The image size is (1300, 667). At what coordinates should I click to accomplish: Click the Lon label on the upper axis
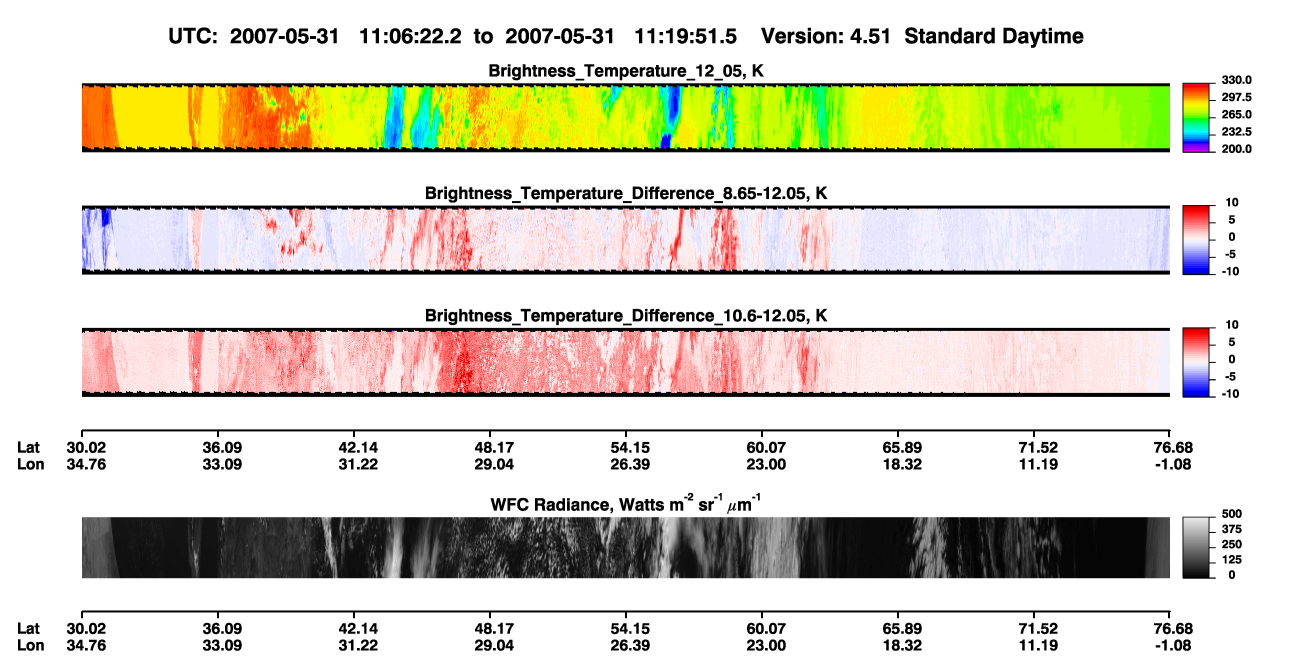point(30,464)
